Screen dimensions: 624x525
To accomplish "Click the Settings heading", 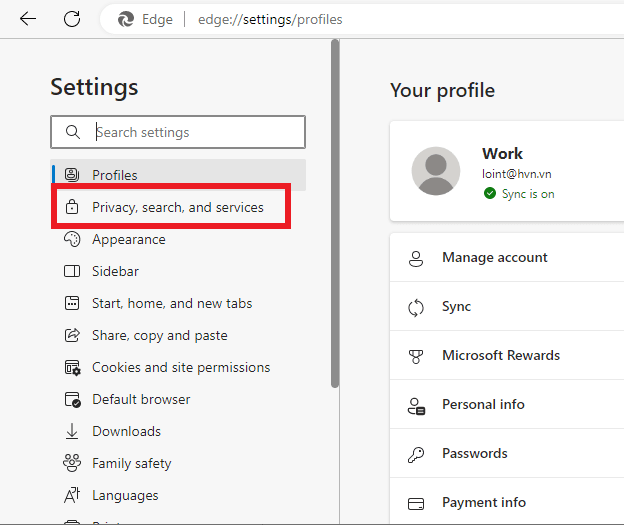I will click(x=94, y=87).
